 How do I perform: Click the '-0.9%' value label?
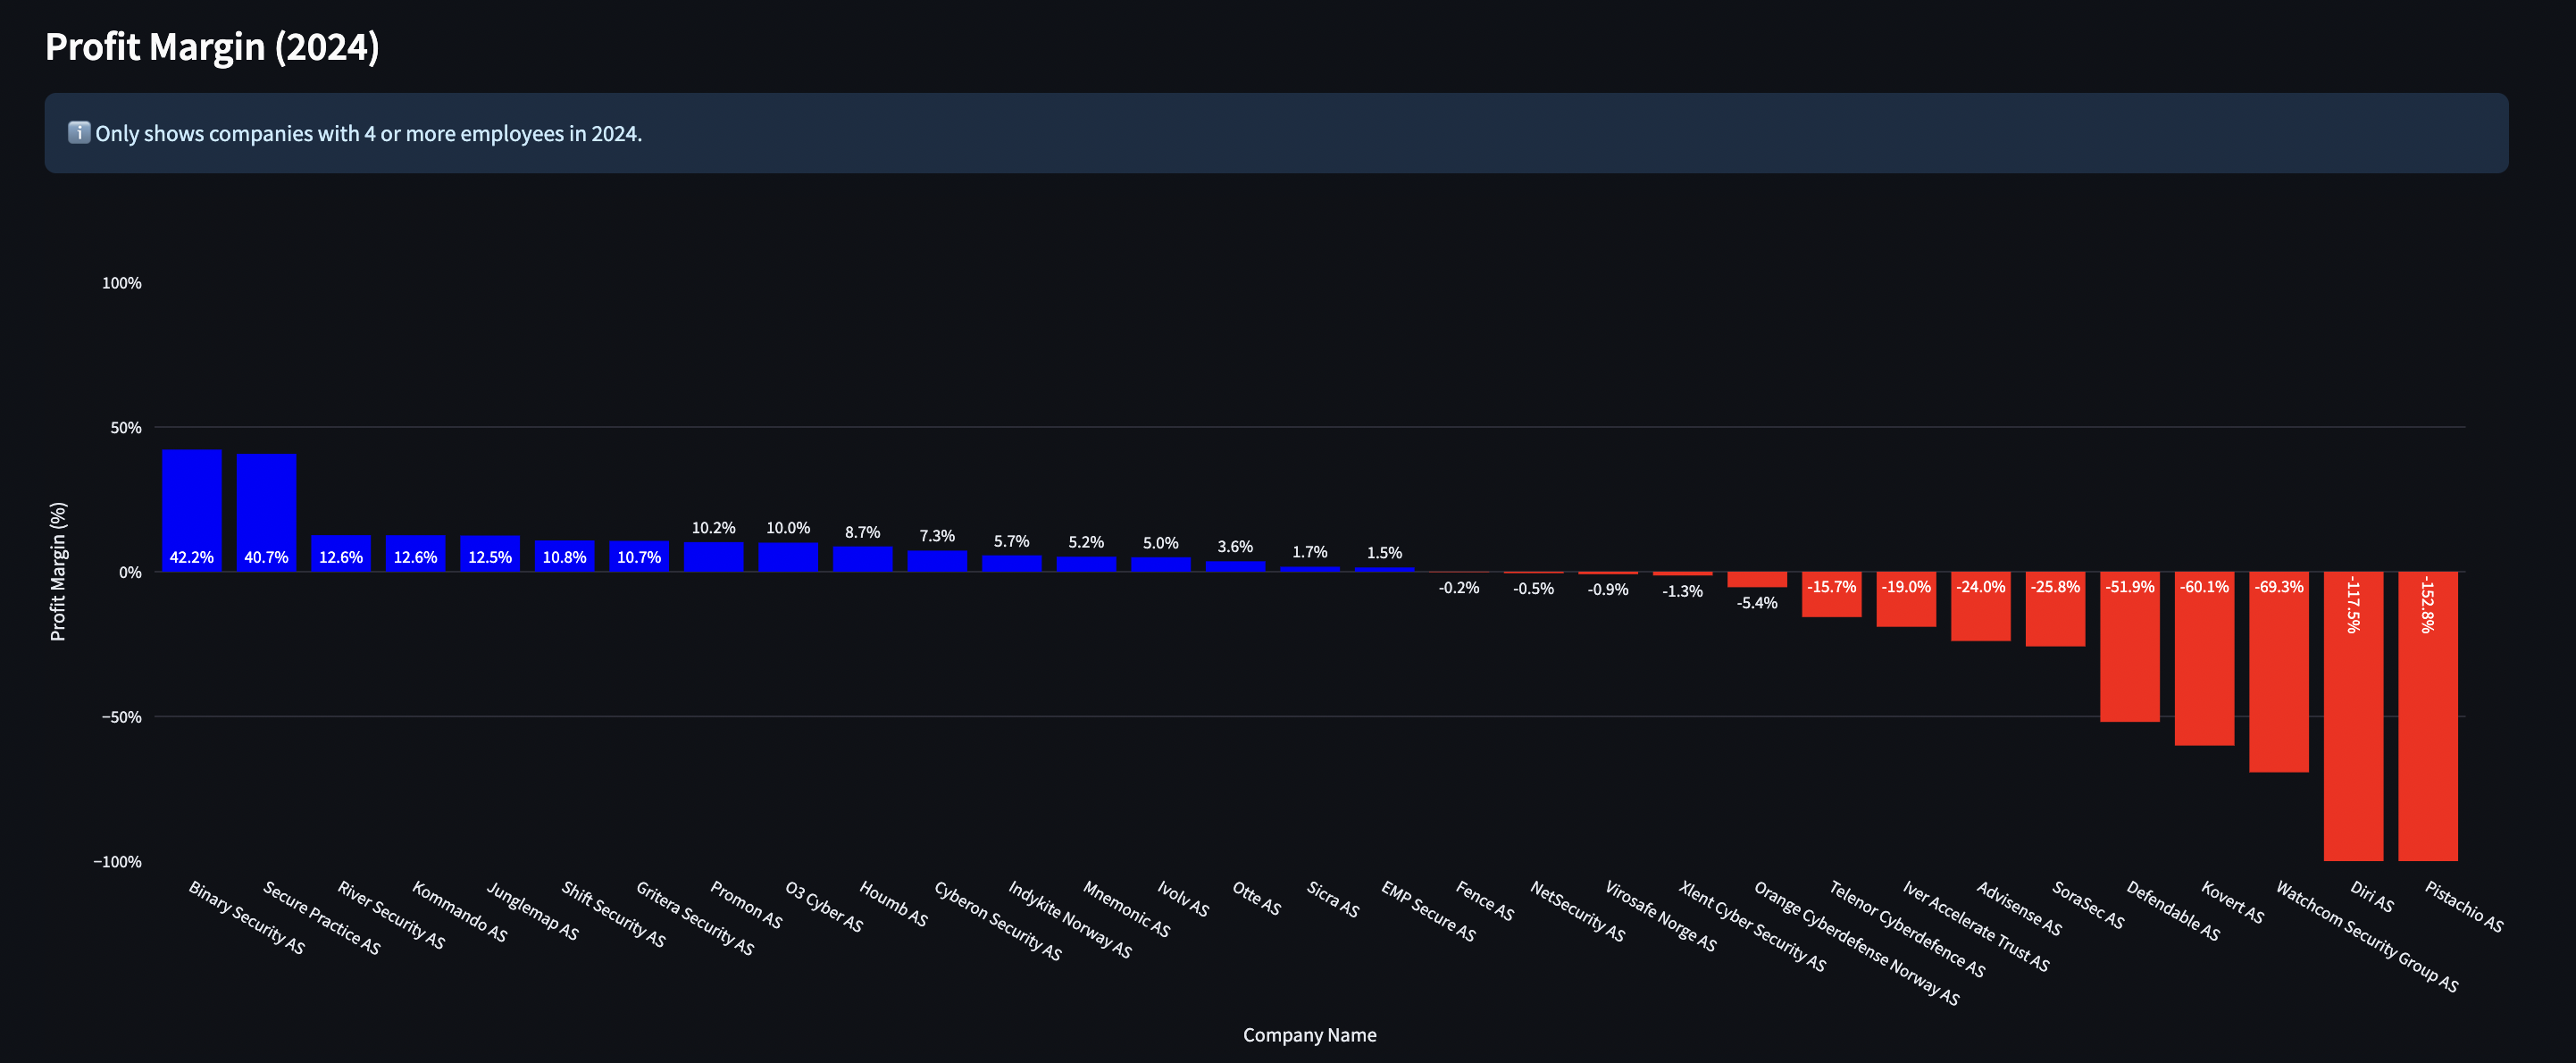pyautogui.click(x=1608, y=590)
